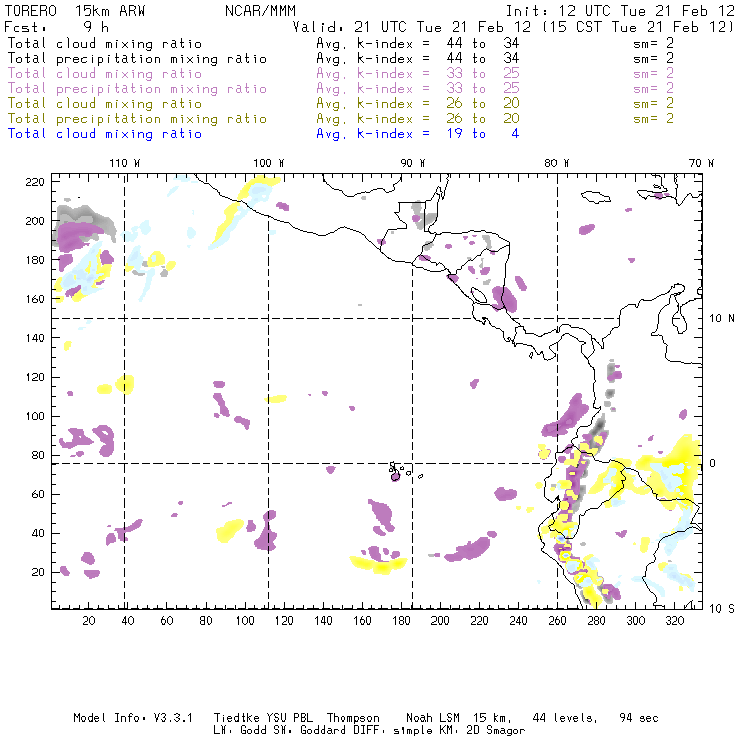Click the "Thompson" microphysics label

[353, 718]
